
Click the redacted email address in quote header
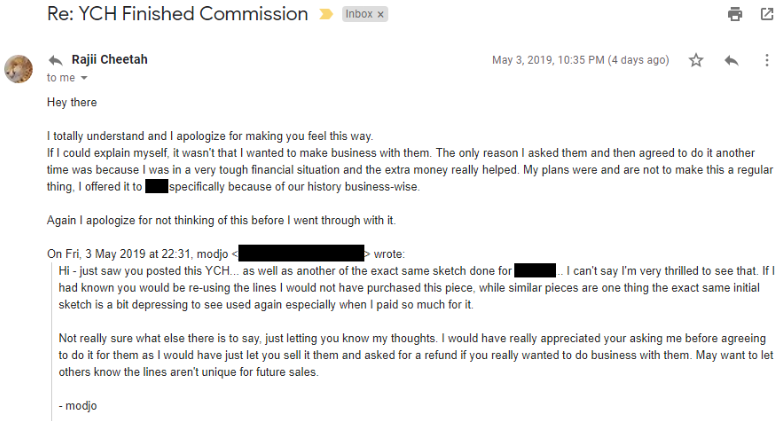coord(302,253)
